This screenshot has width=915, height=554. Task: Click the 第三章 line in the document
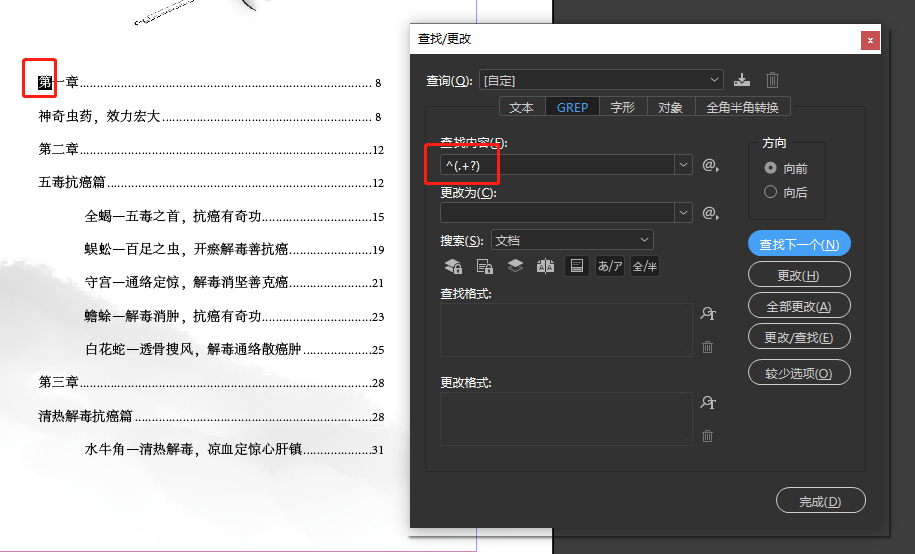pyautogui.click(x=211, y=382)
